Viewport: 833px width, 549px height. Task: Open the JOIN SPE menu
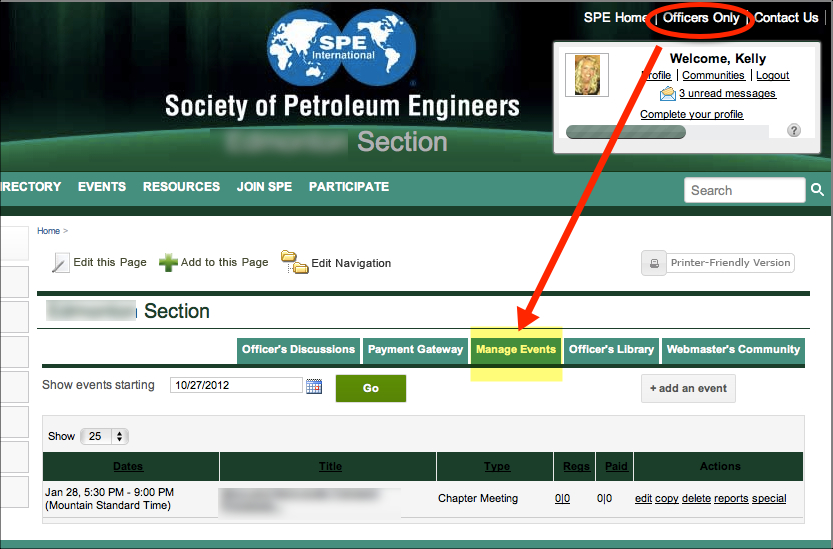pos(264,187)
